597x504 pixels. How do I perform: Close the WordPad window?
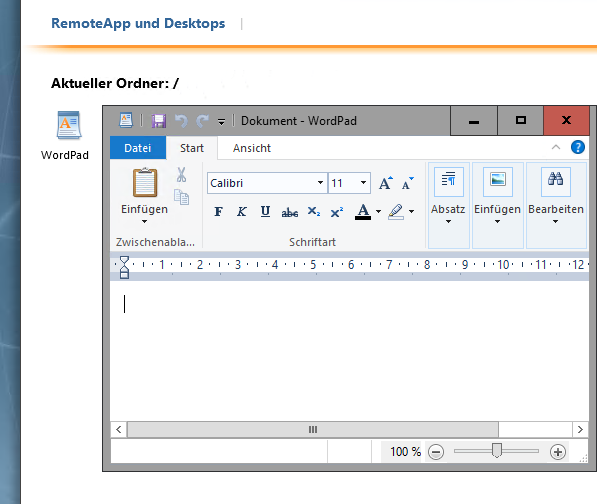point(567,121)
